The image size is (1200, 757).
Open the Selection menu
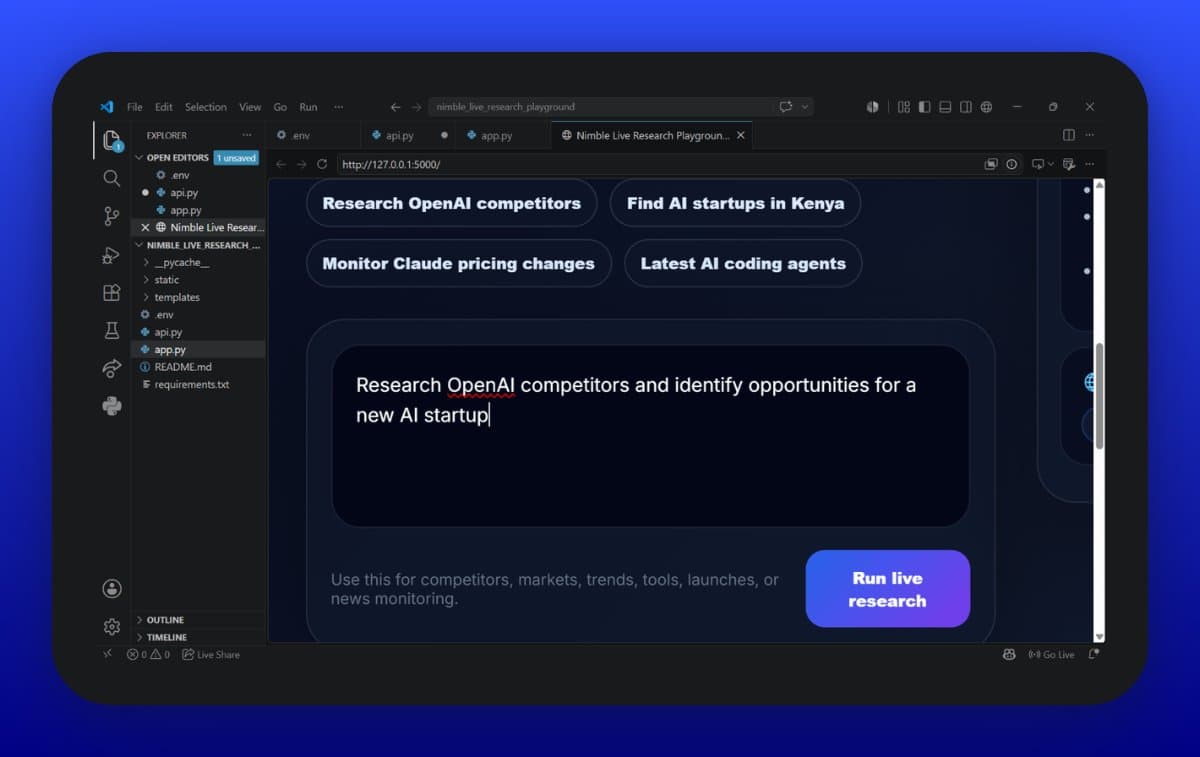click(x=206, y=107)
